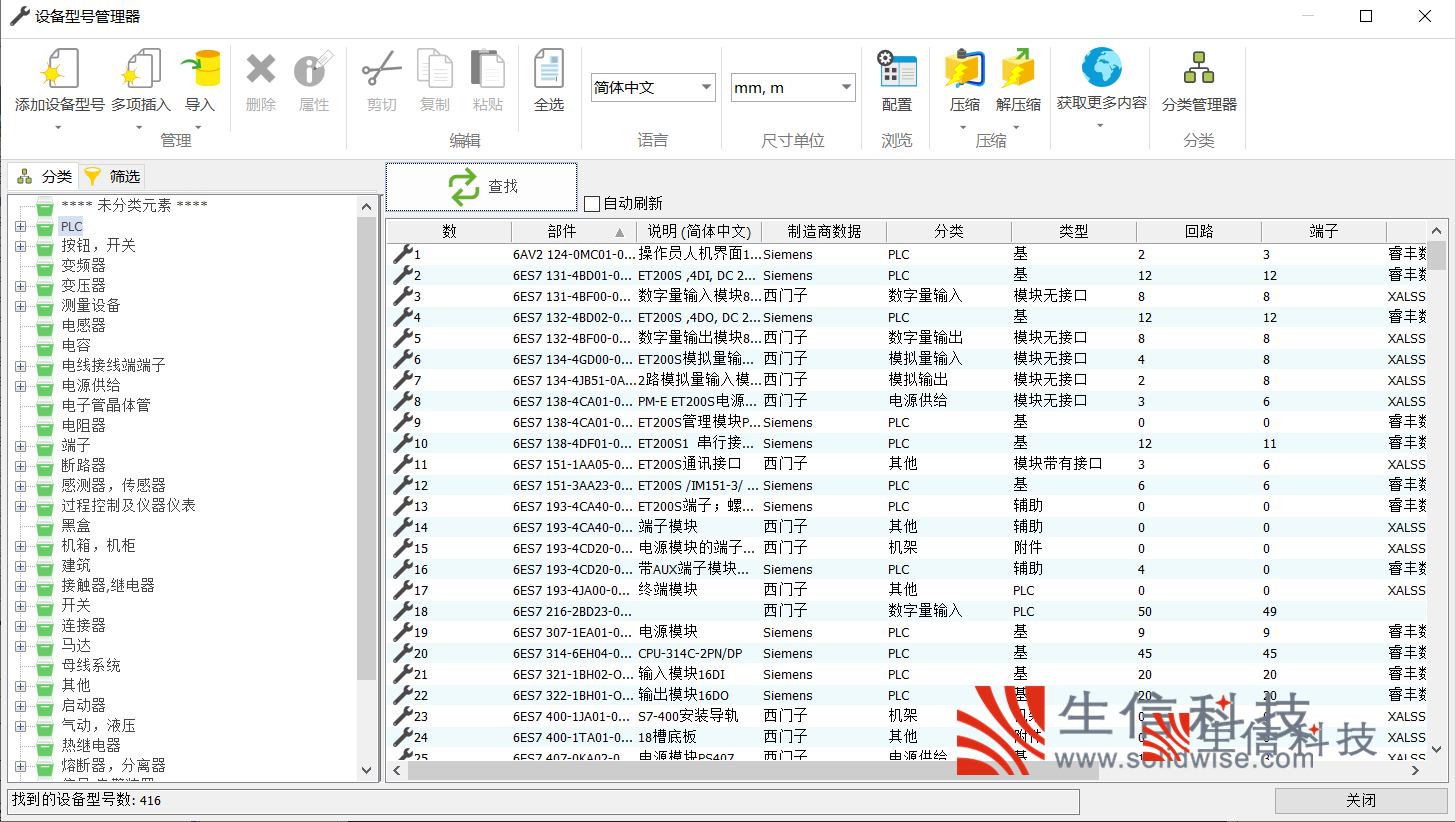Image resolution: width=1455 pixels, height=822 pixels.
Task: Click the 找到的设备型号数 status text
Action: pos(85,801)
